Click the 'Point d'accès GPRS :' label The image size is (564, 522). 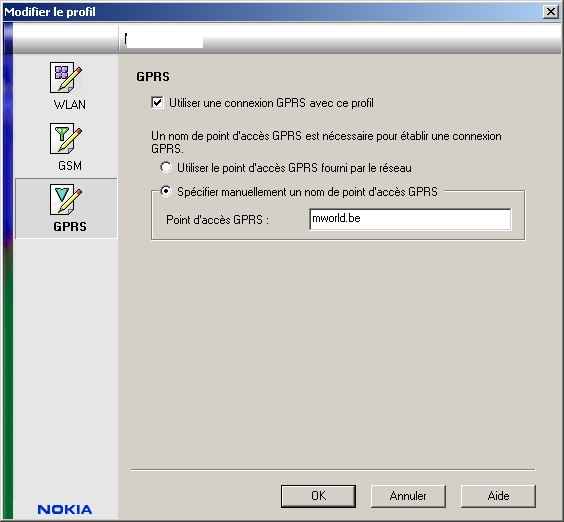tap(218, 219)
